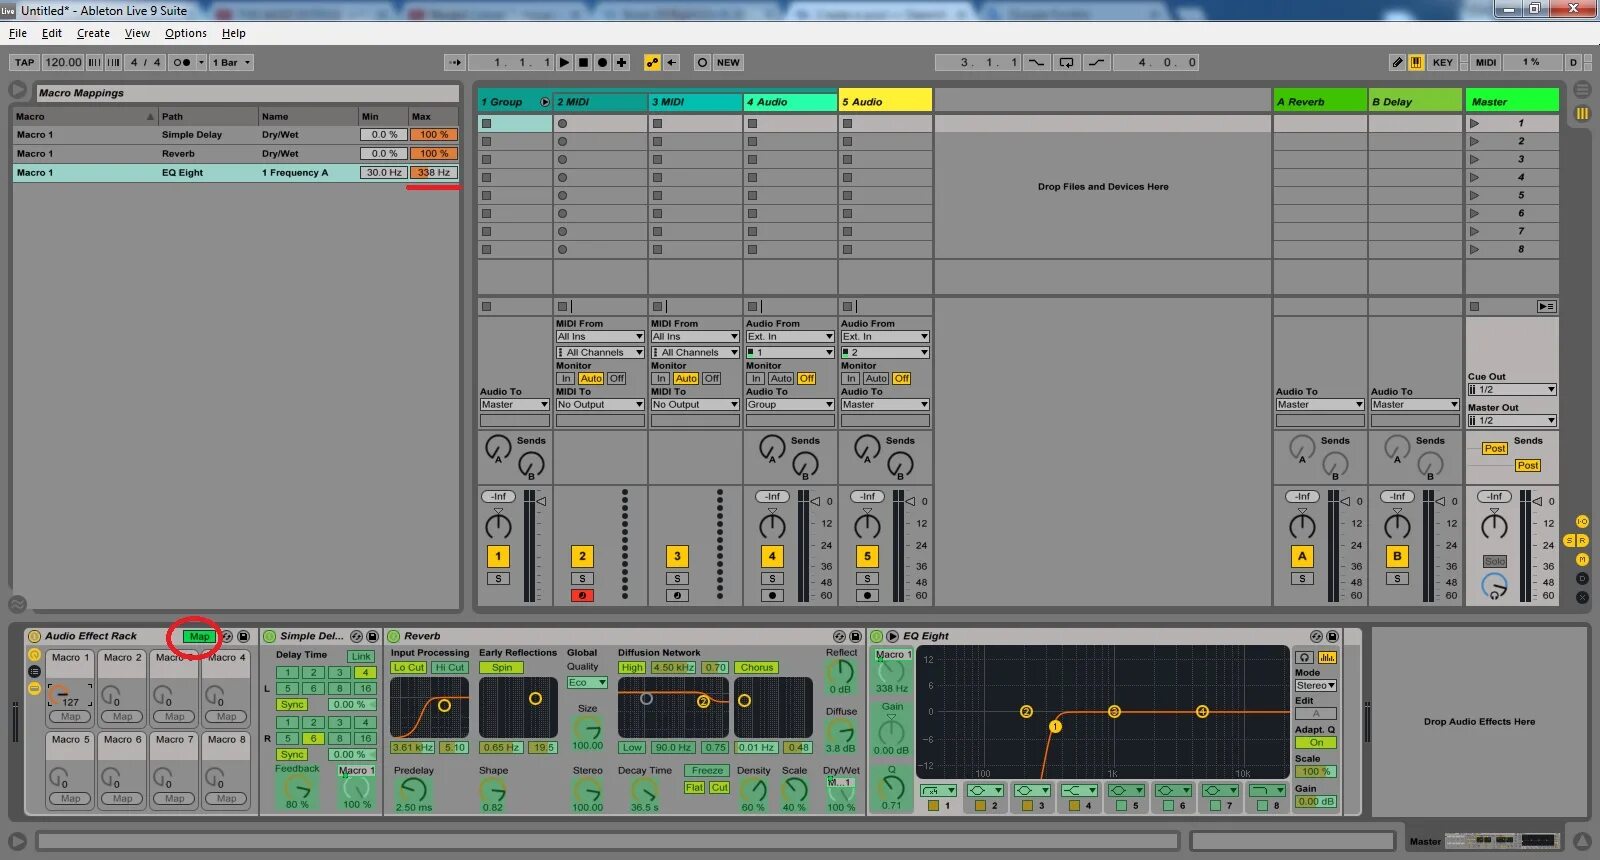The image size is (1600, 860).
Task: Toggle the Mixer section view button
Action: click(x=1582, y=560)
